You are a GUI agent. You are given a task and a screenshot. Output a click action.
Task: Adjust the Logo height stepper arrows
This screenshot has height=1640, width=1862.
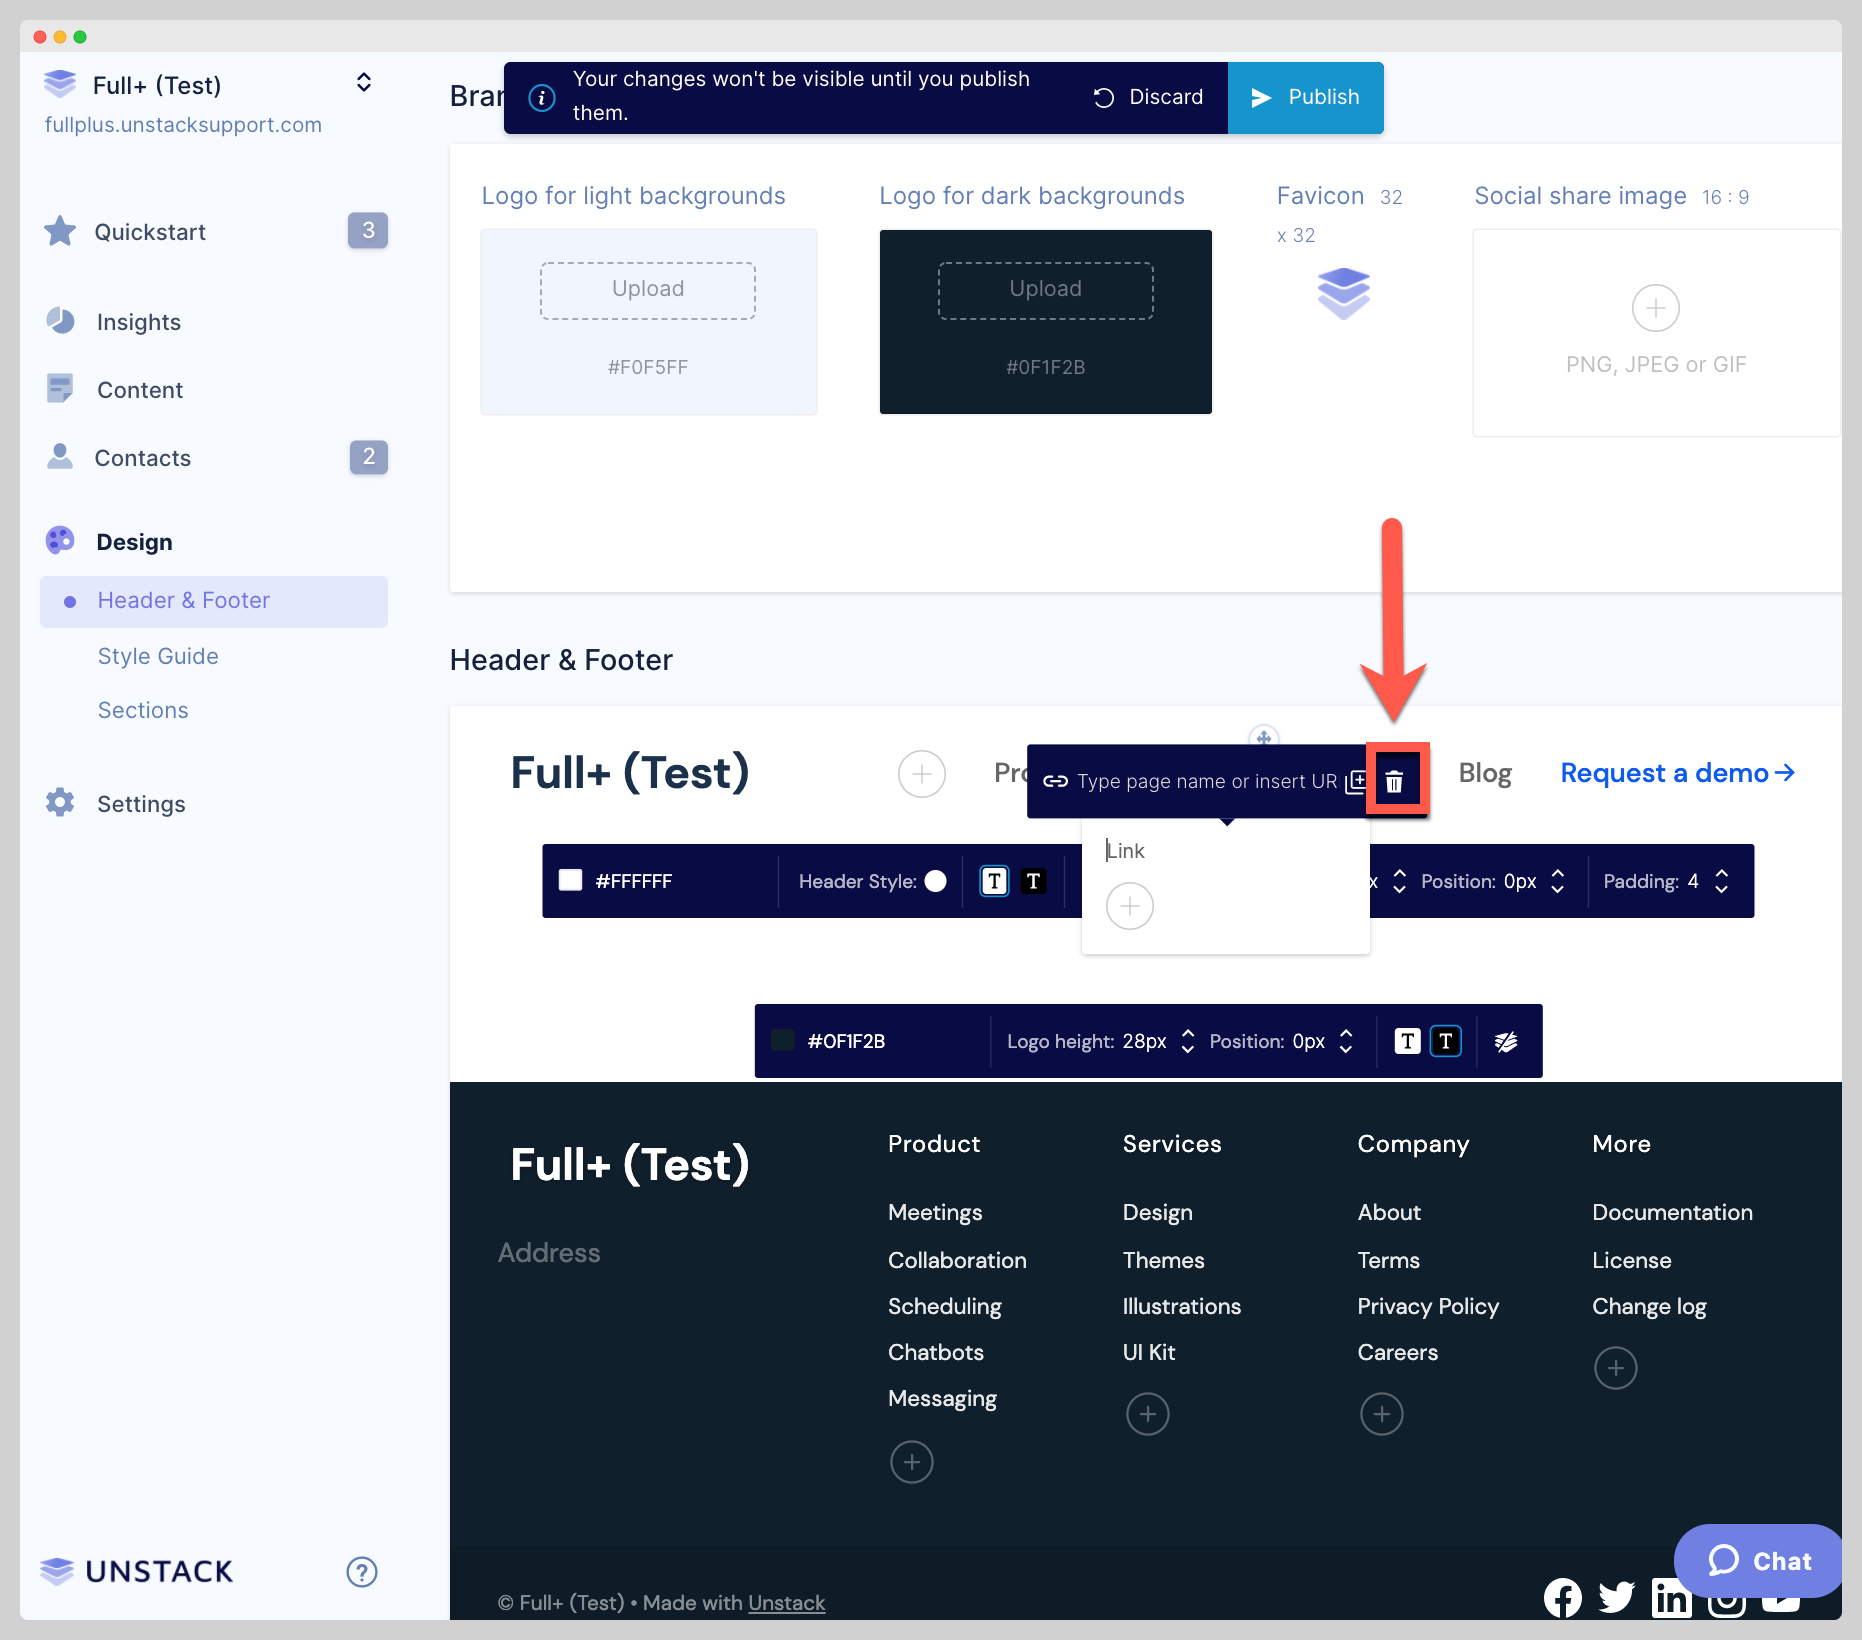(x=1188, y=1042)
